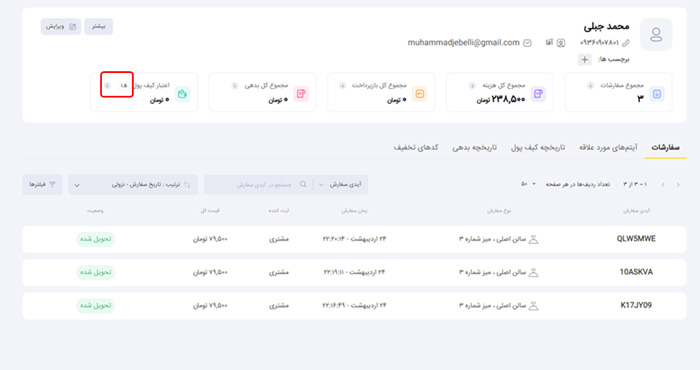Click the بیشتر more button
The image size is (700, 370).
(x=99, y=27)
